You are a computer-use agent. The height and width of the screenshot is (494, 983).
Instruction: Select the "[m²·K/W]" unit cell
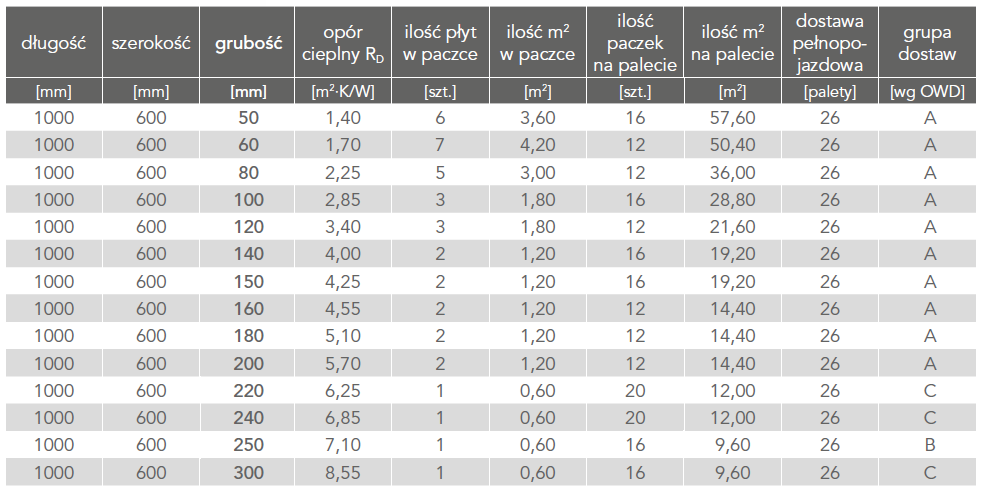pos(345,92)
